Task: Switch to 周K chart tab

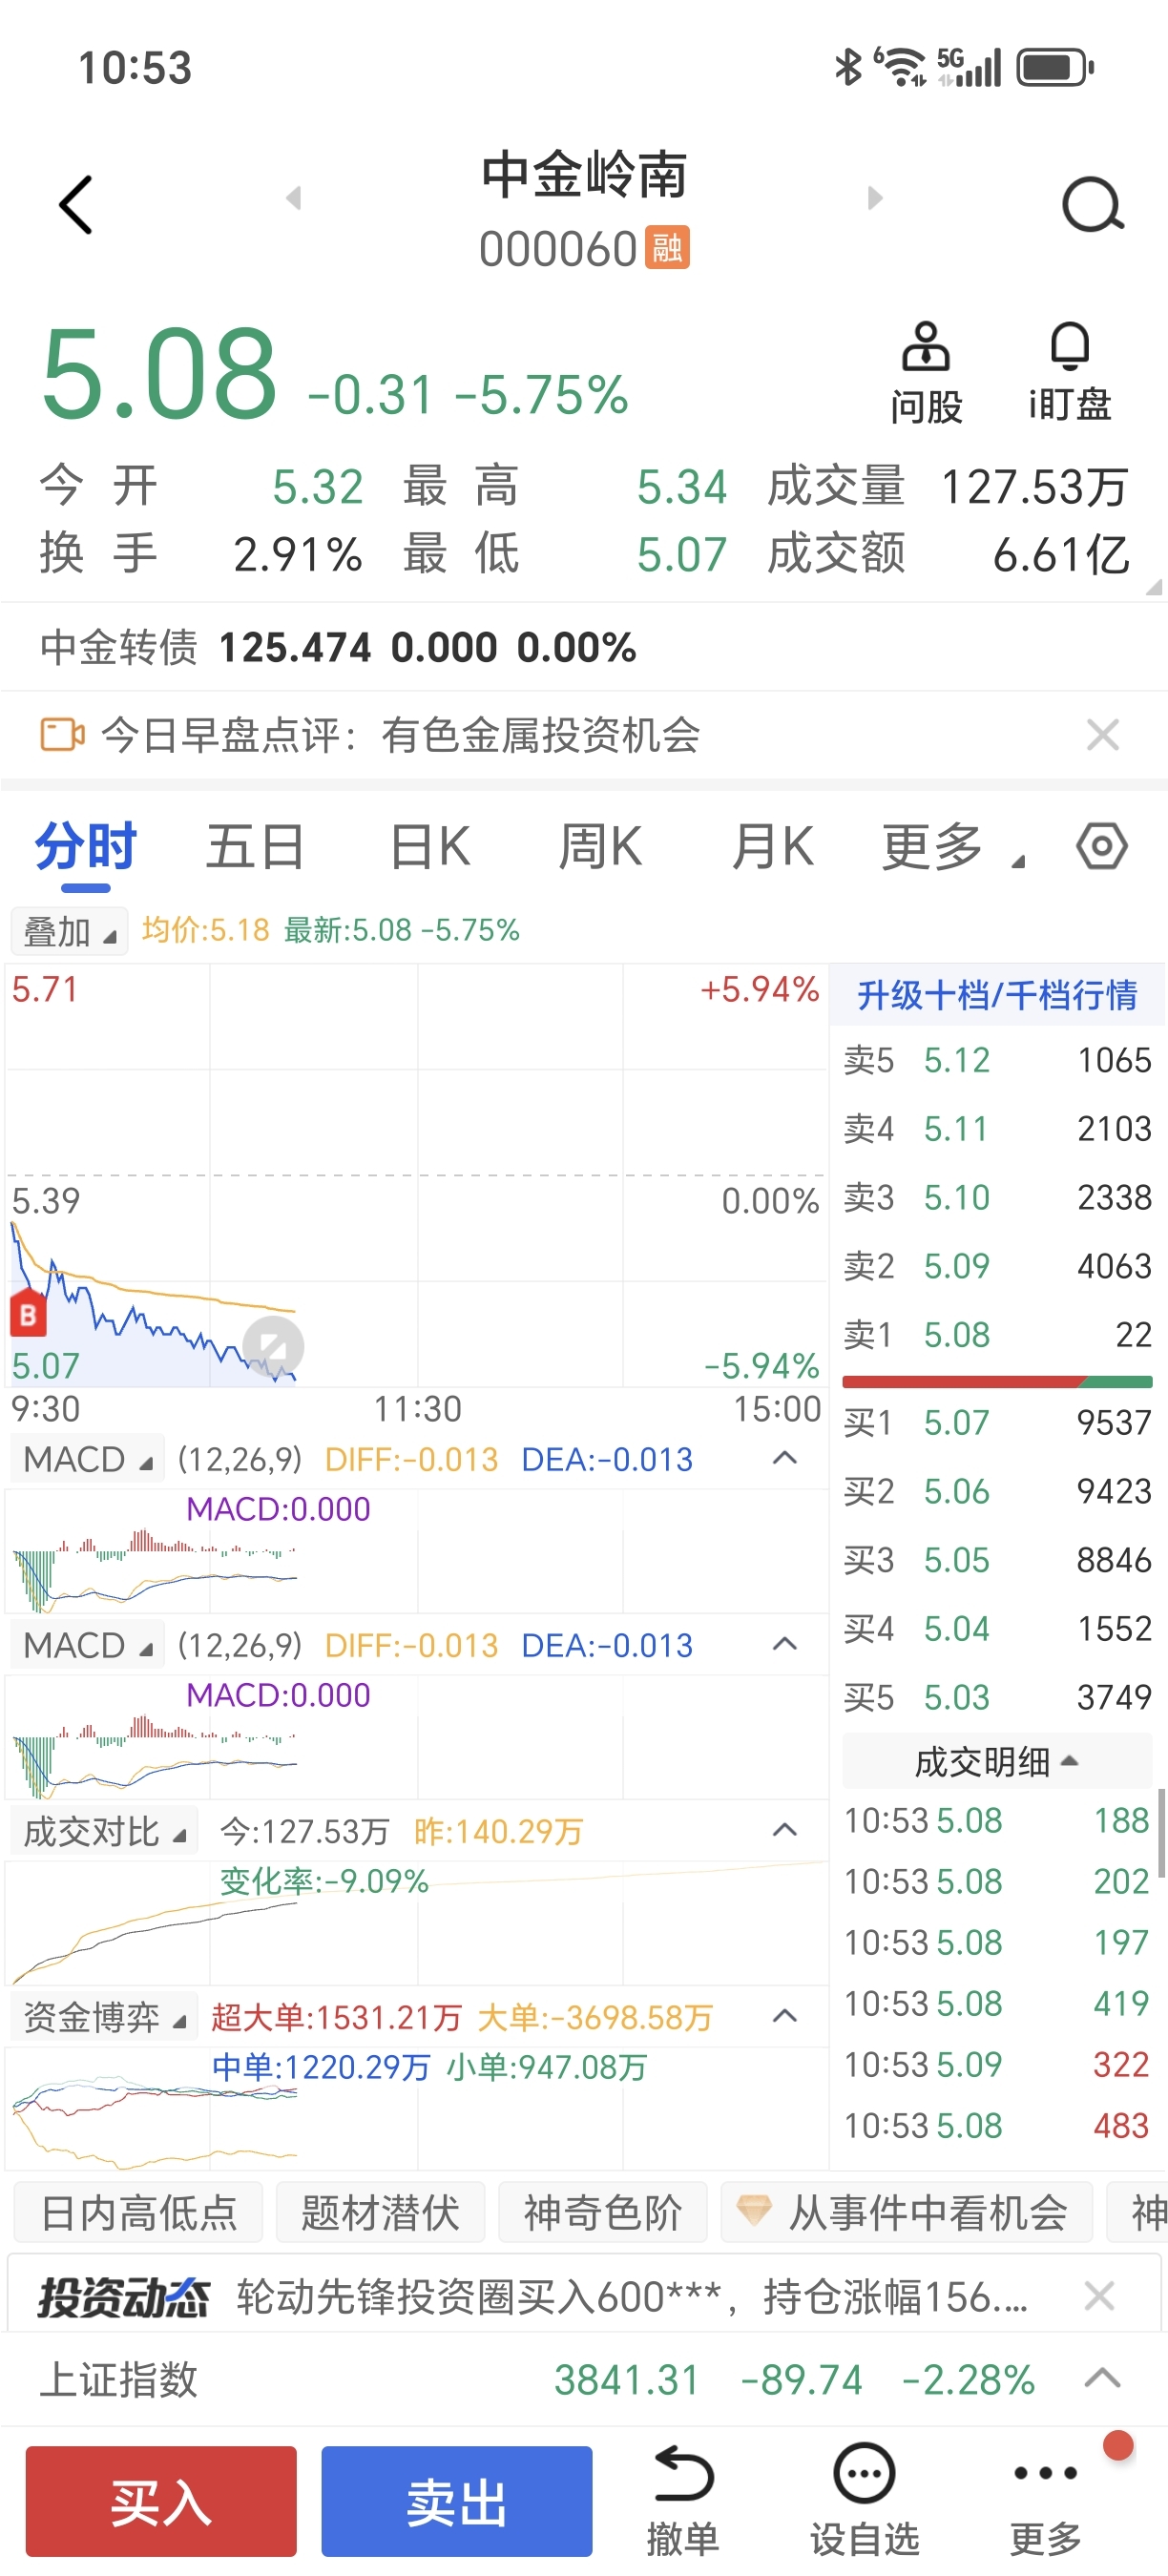Action: pos(600,848)
